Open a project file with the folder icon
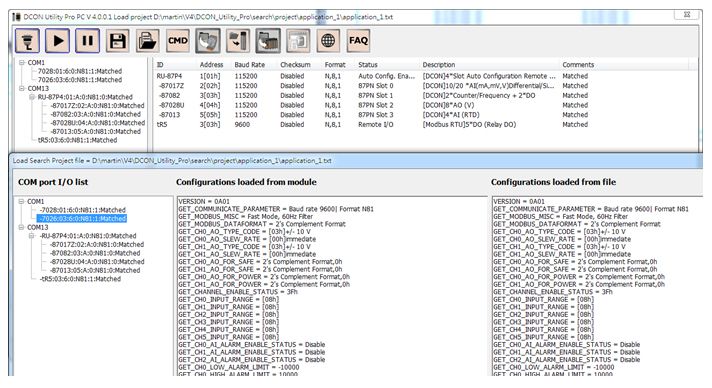The height and width of the screenshot is (388, 712). coord(148,41)
